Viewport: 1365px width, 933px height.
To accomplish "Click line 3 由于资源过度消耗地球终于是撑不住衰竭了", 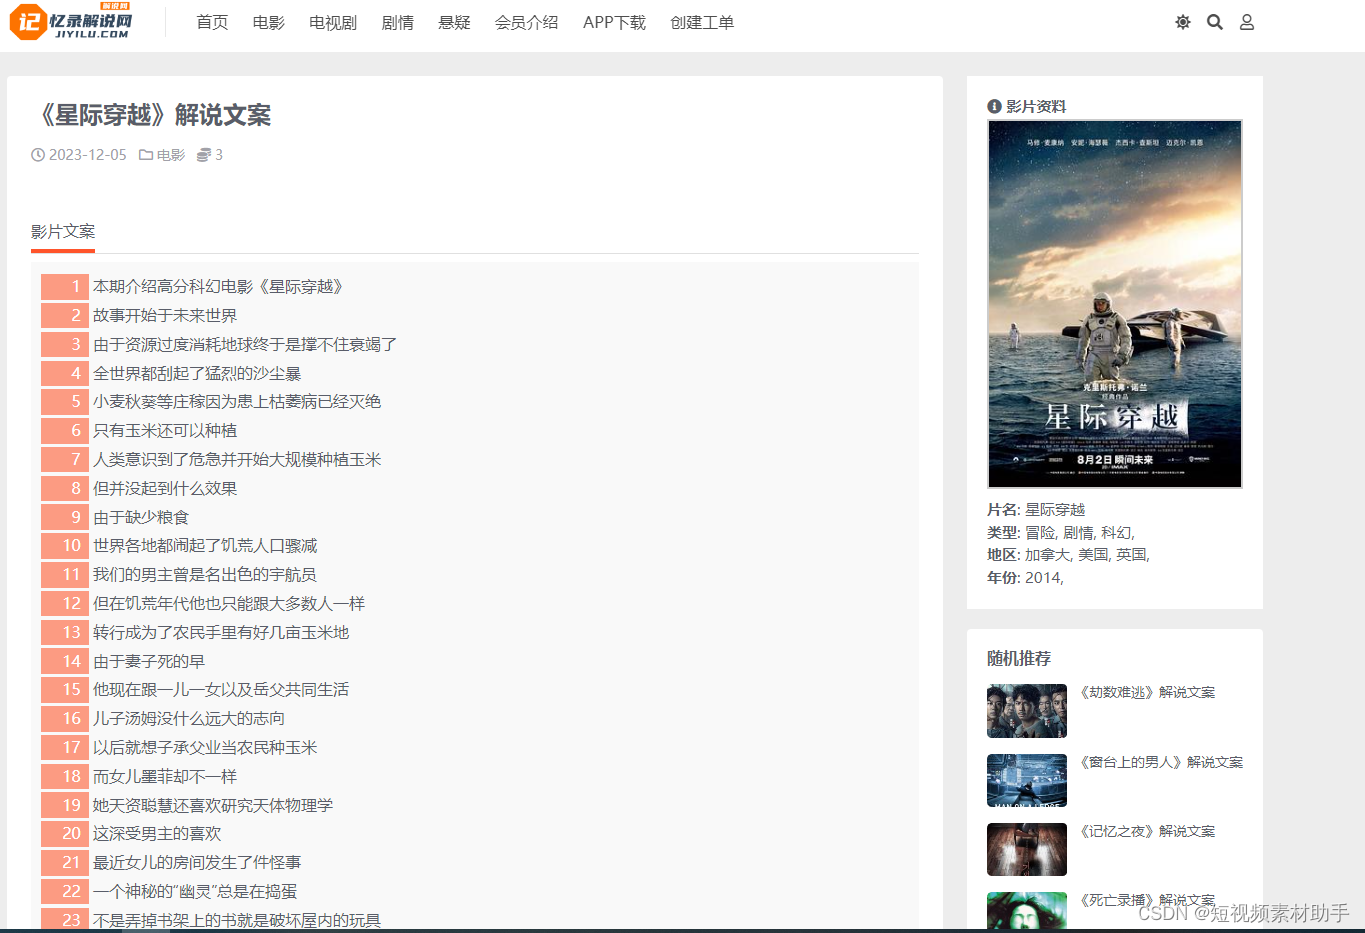I will 245,345.
